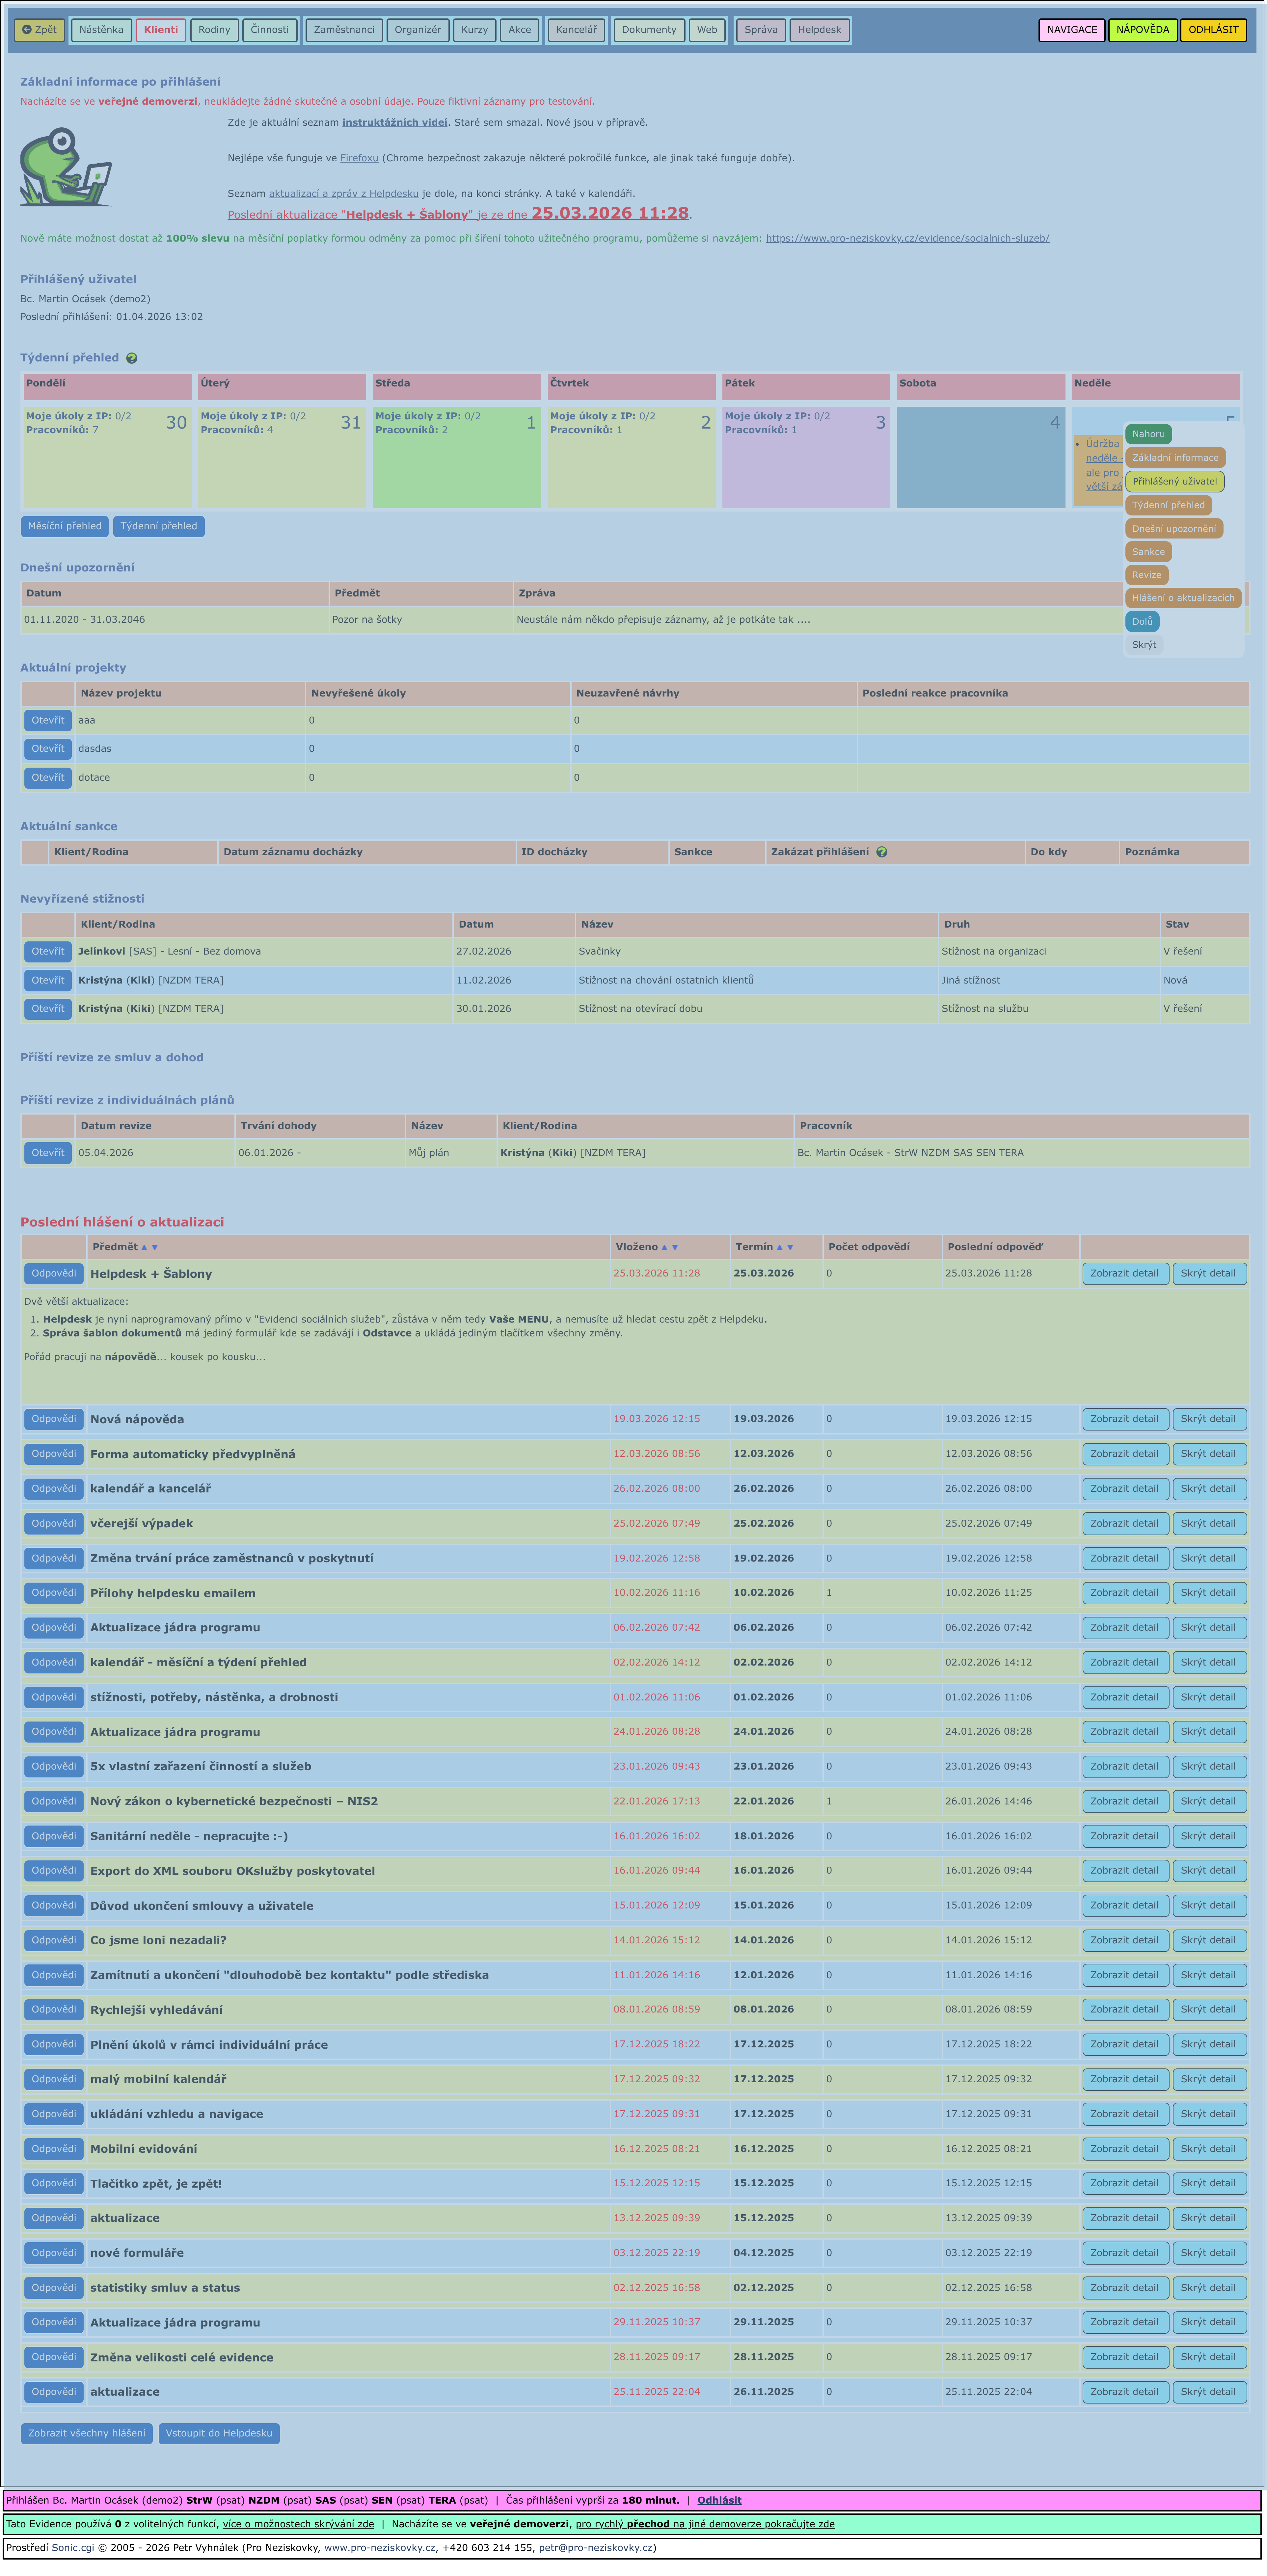Open více o možnostech skrývání link

point(298,2524)
